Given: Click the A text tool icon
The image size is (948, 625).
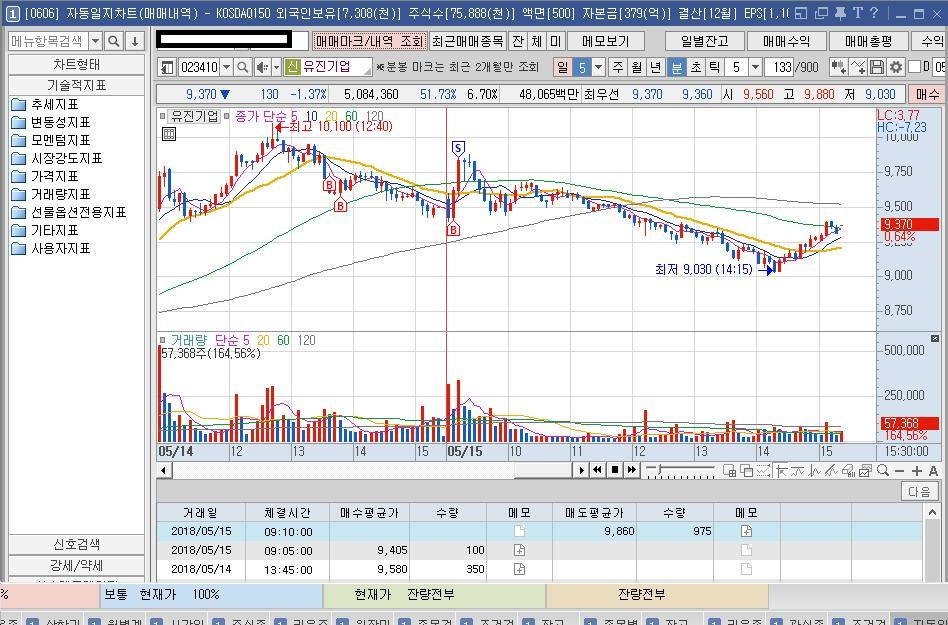Looking at the screenshot, I should click(x=933, y=470).
